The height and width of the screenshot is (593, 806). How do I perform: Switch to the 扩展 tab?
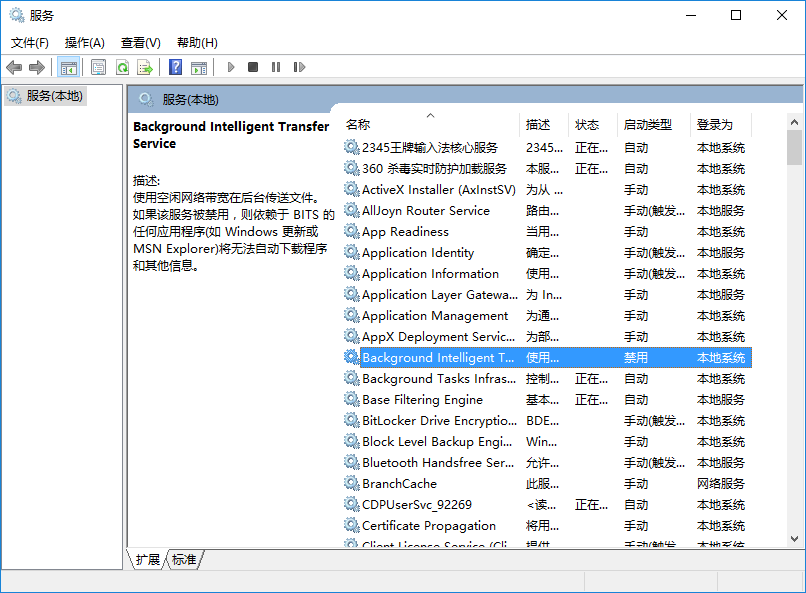(148, 560)
